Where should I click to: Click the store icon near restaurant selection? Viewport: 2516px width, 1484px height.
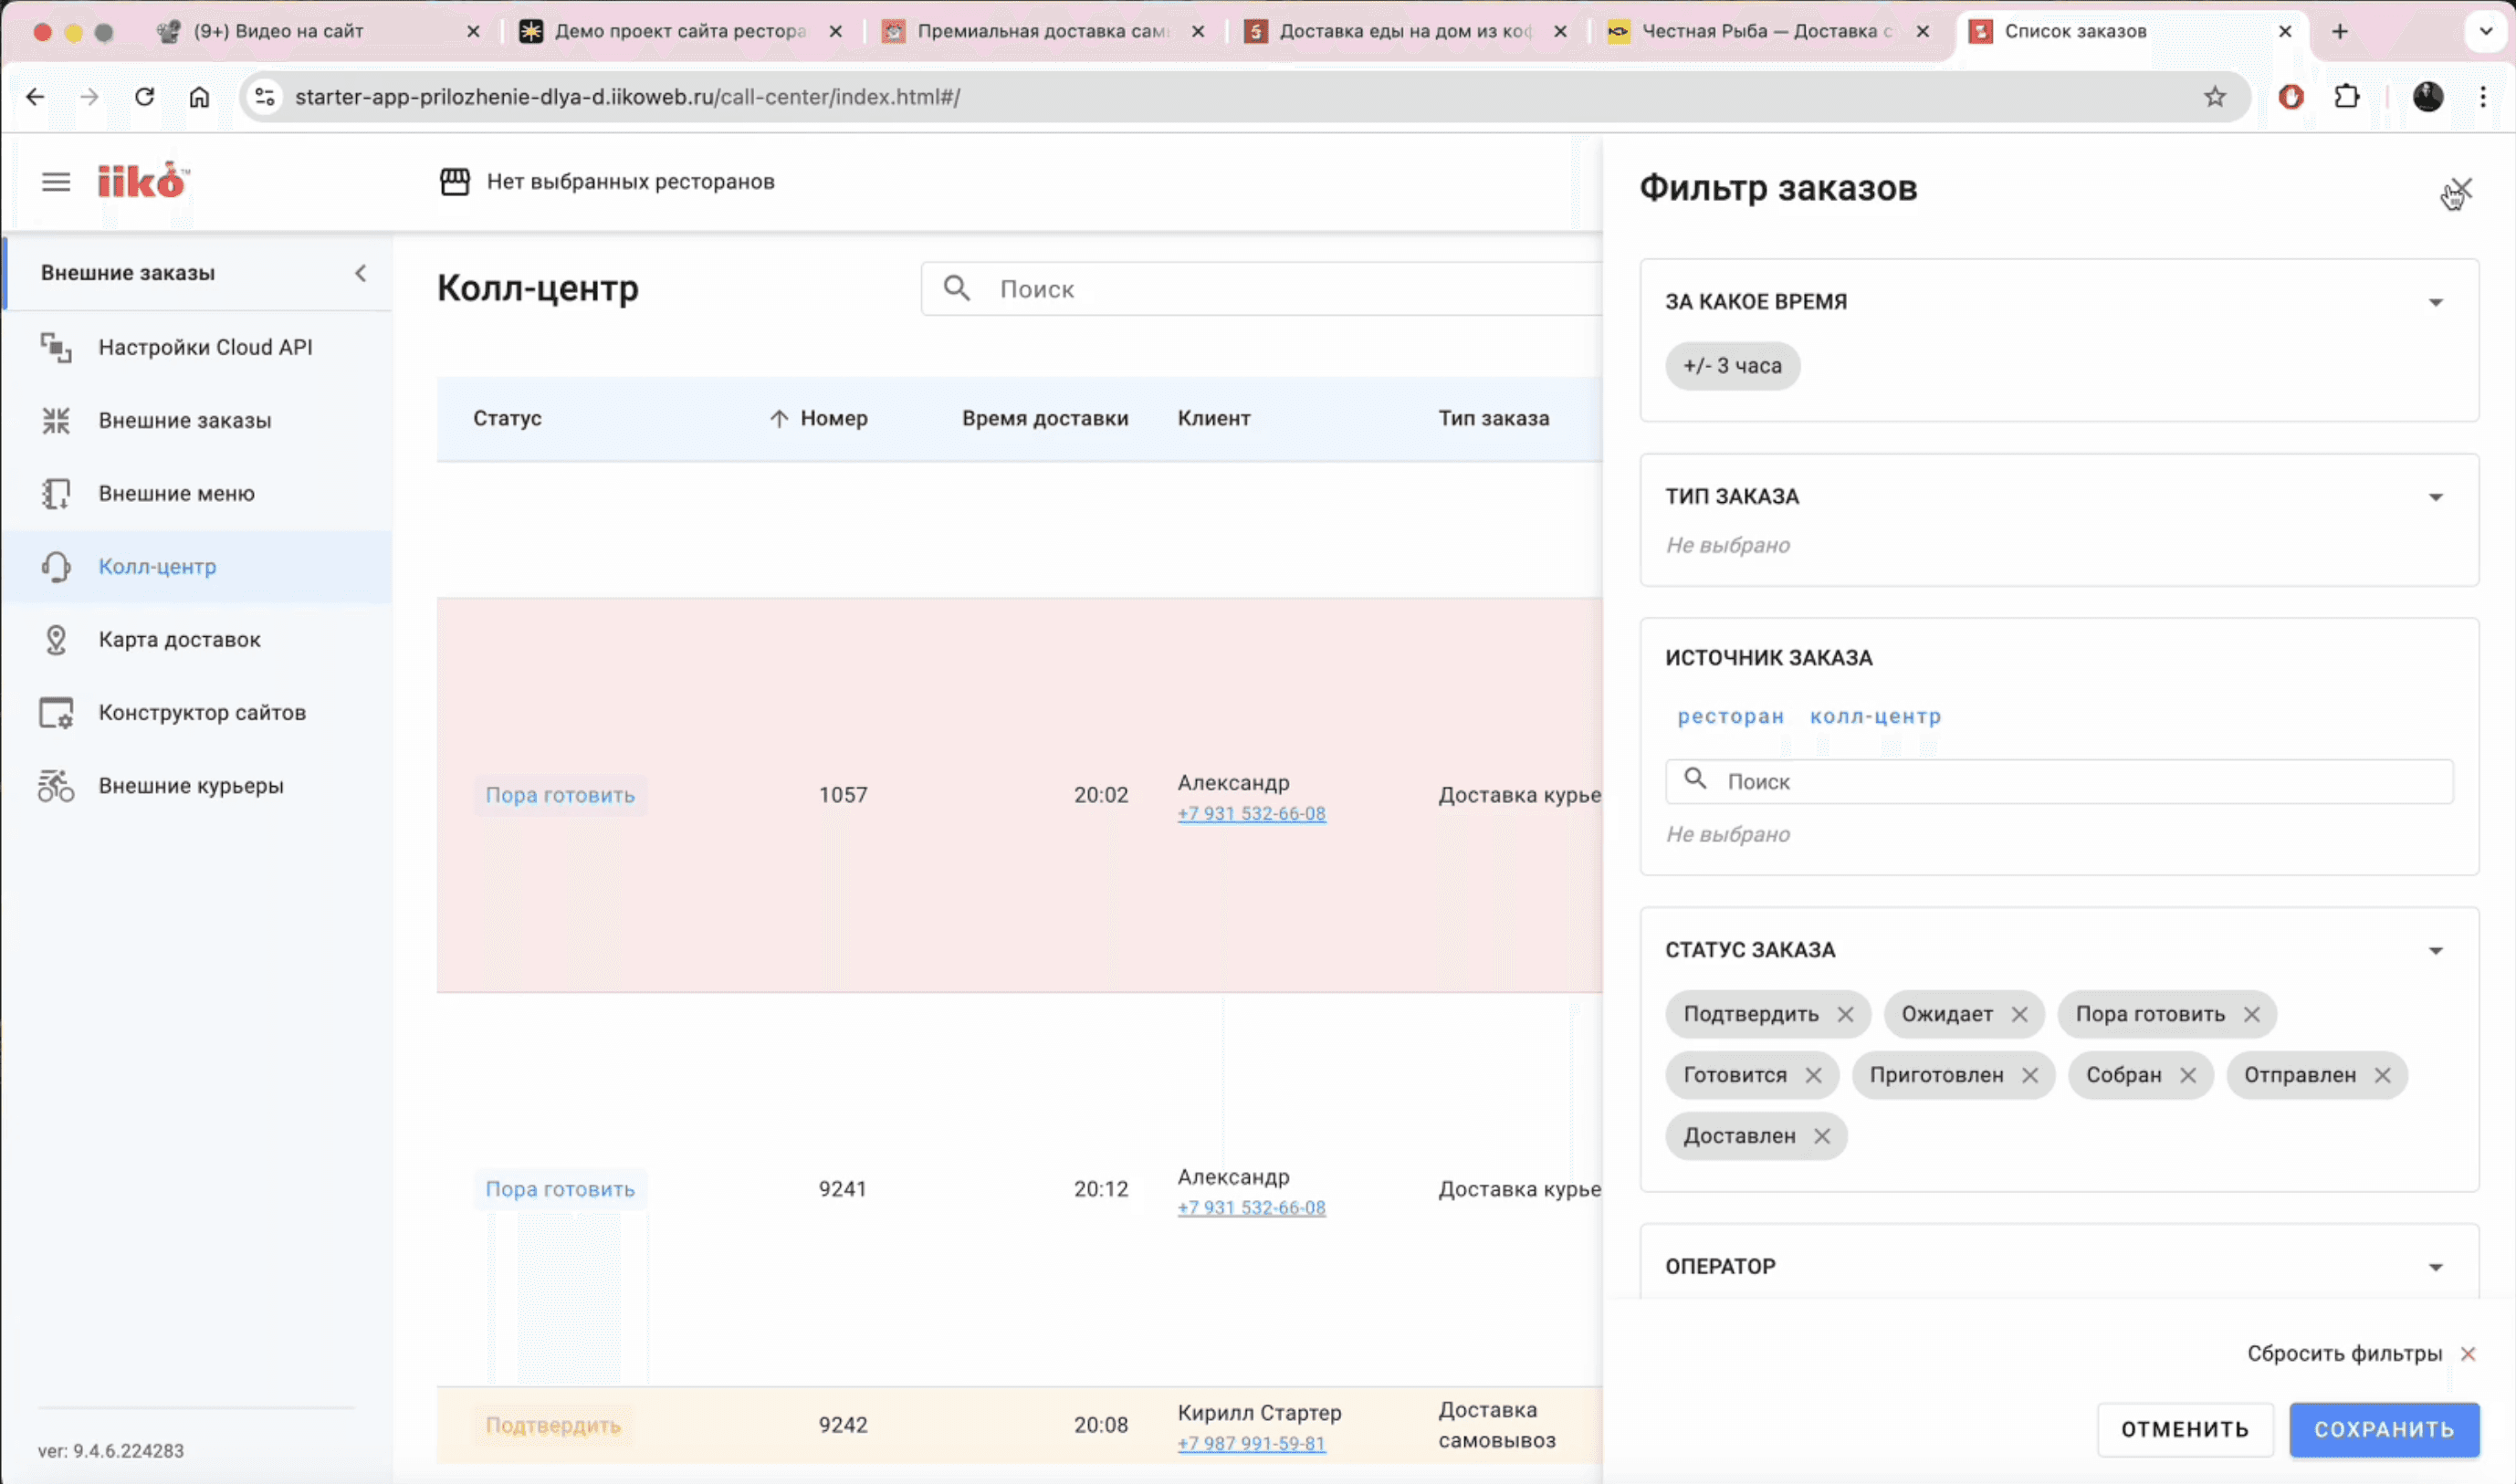tap(455, 182)
